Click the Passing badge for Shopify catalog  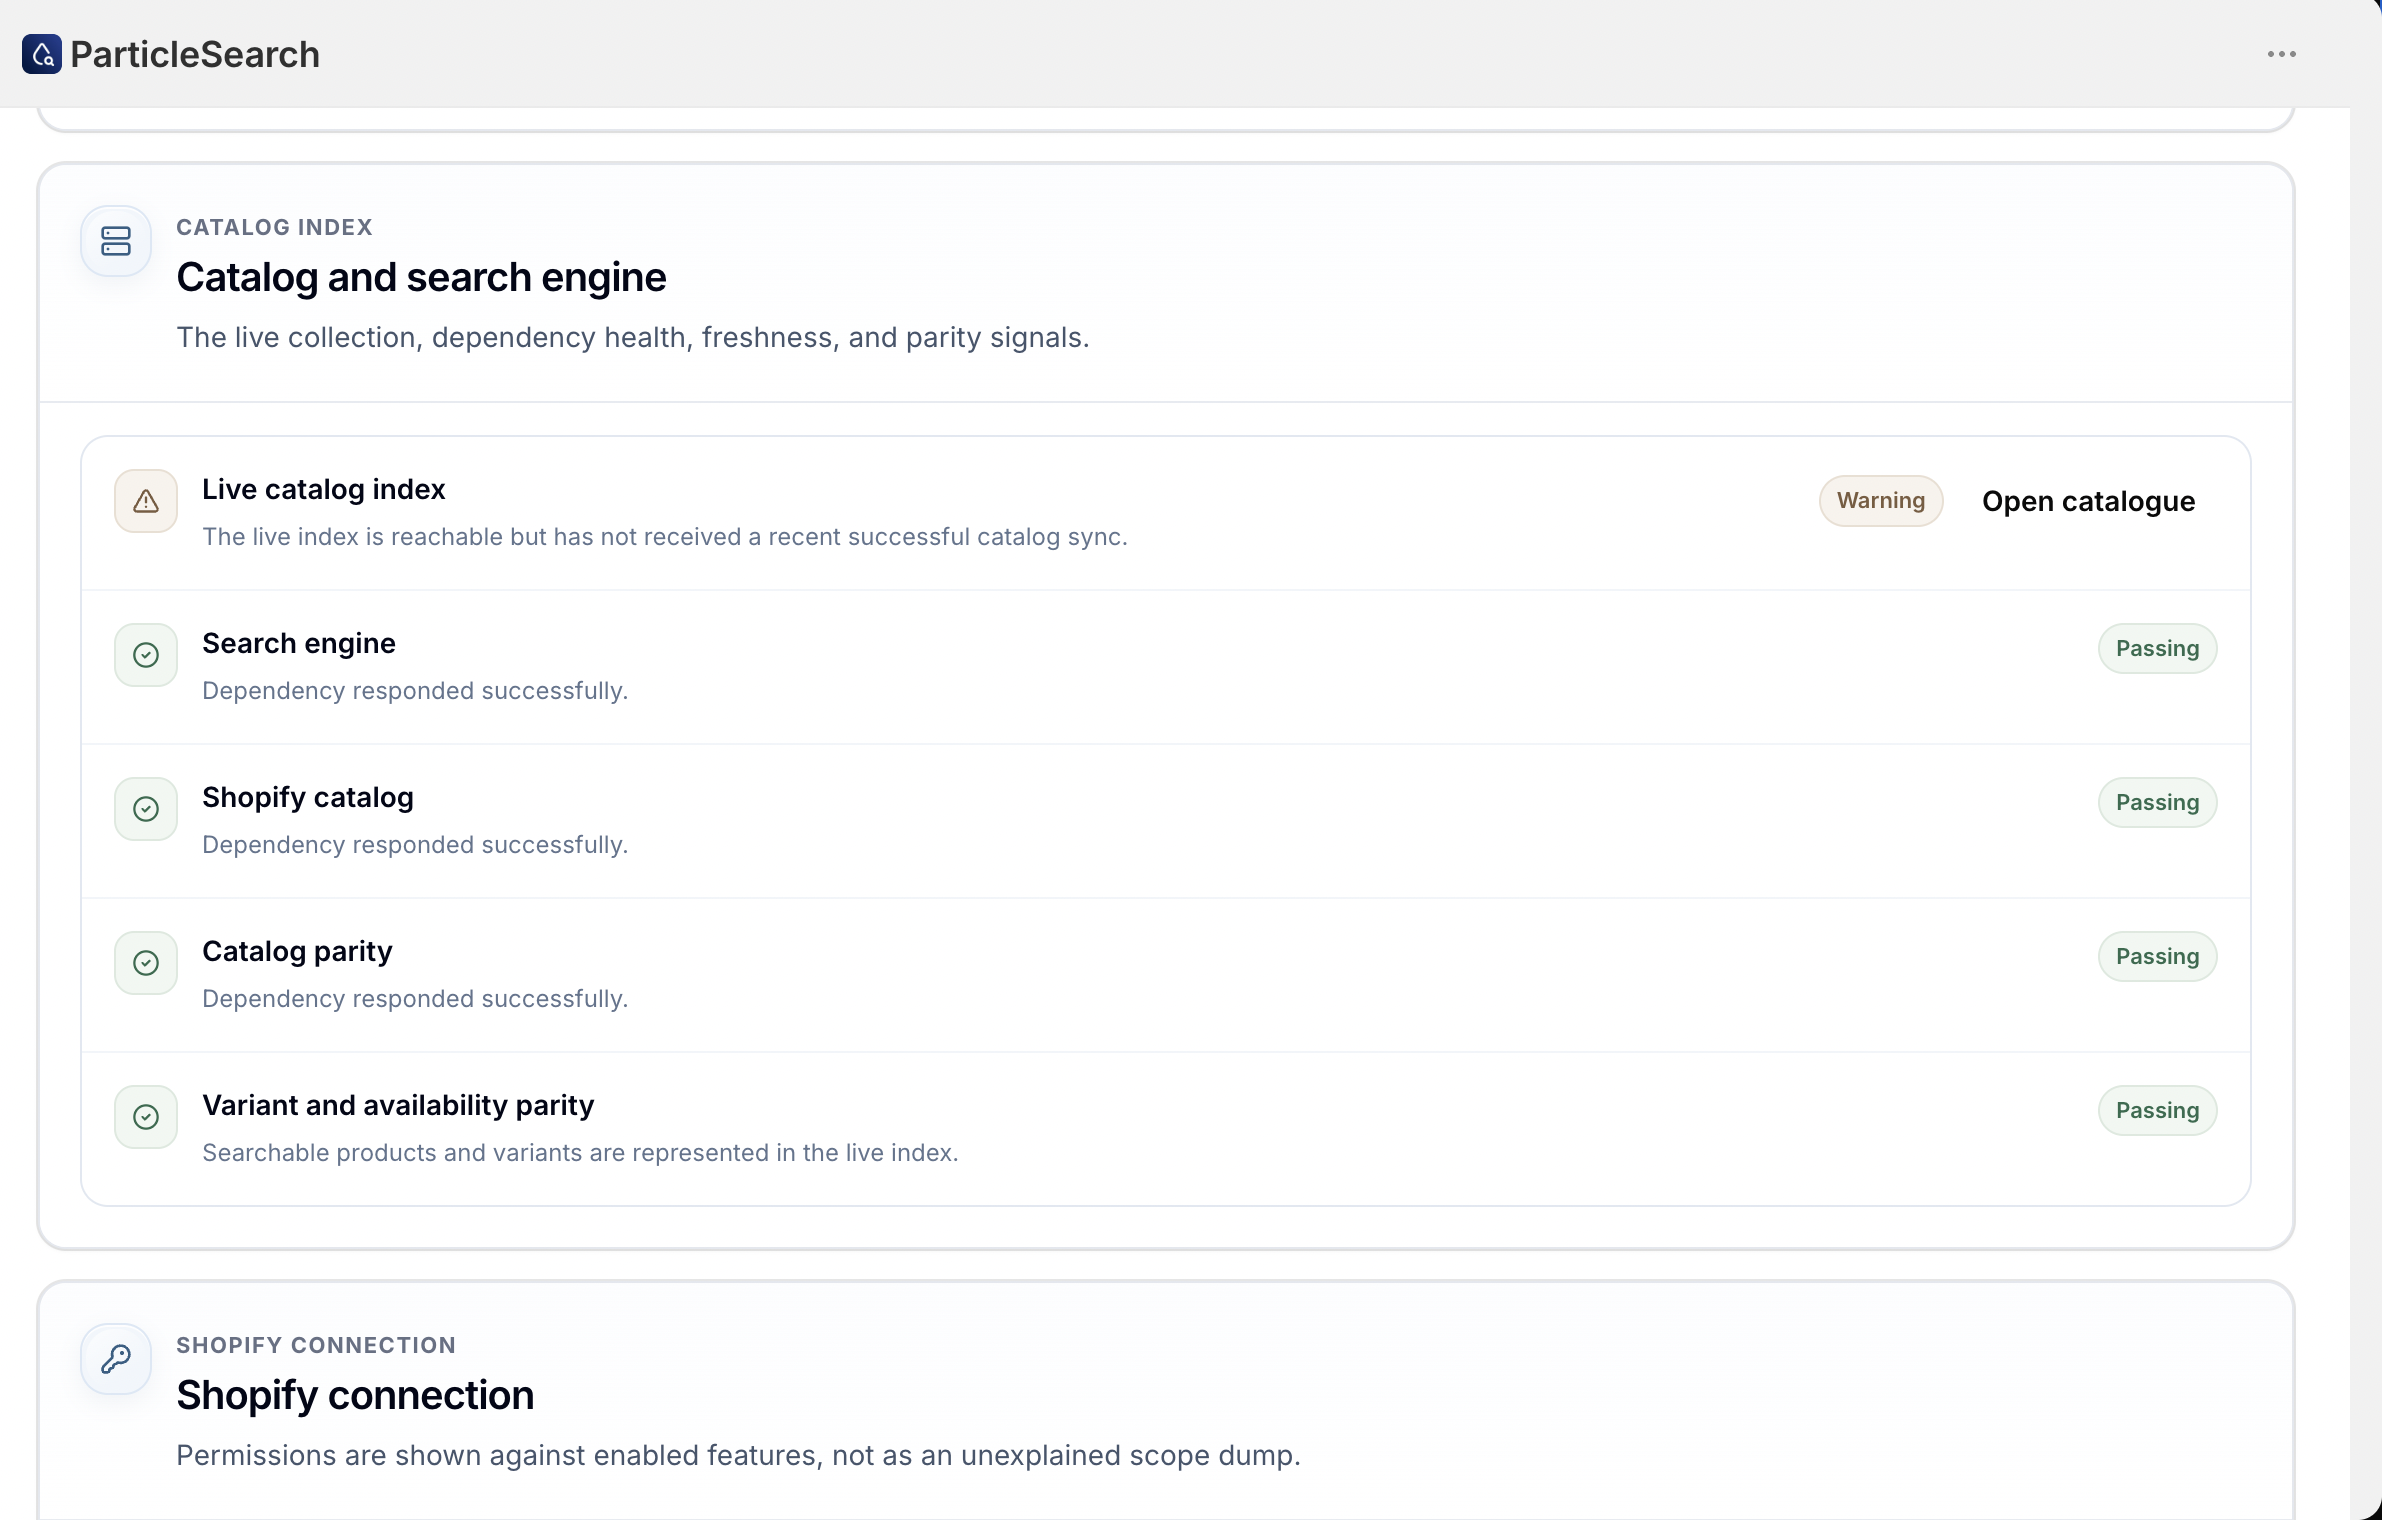pyautogui.click(x=2157, y=803)
